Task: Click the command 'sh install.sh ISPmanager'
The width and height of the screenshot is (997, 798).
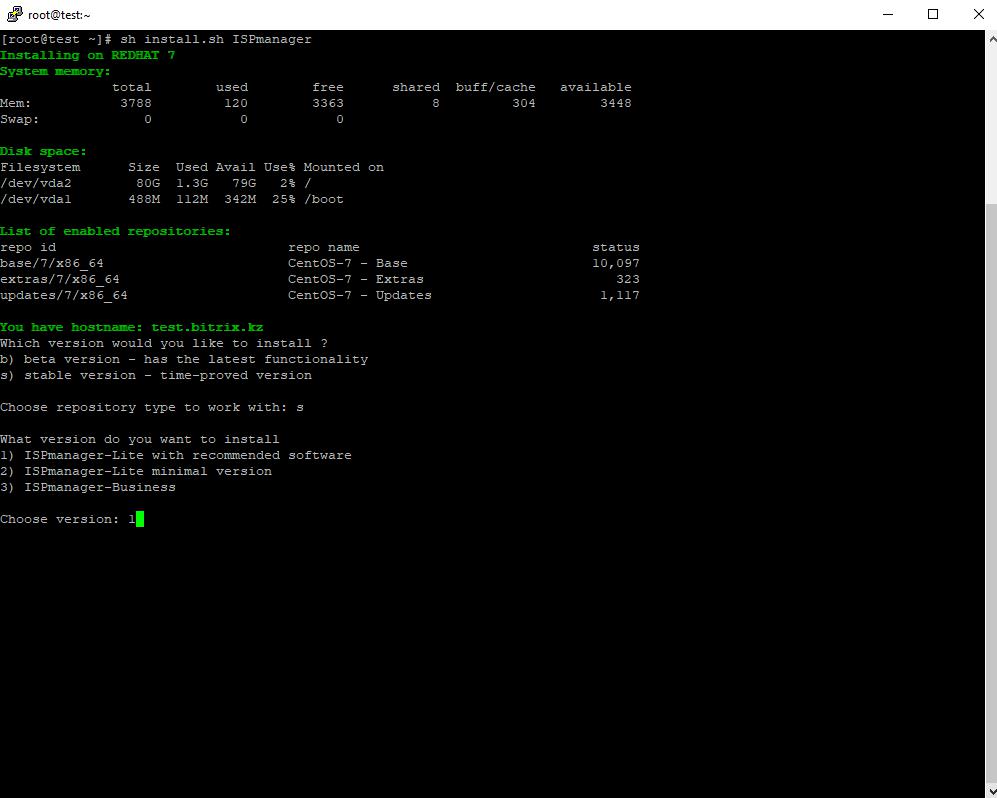Action: pos(216,39)
